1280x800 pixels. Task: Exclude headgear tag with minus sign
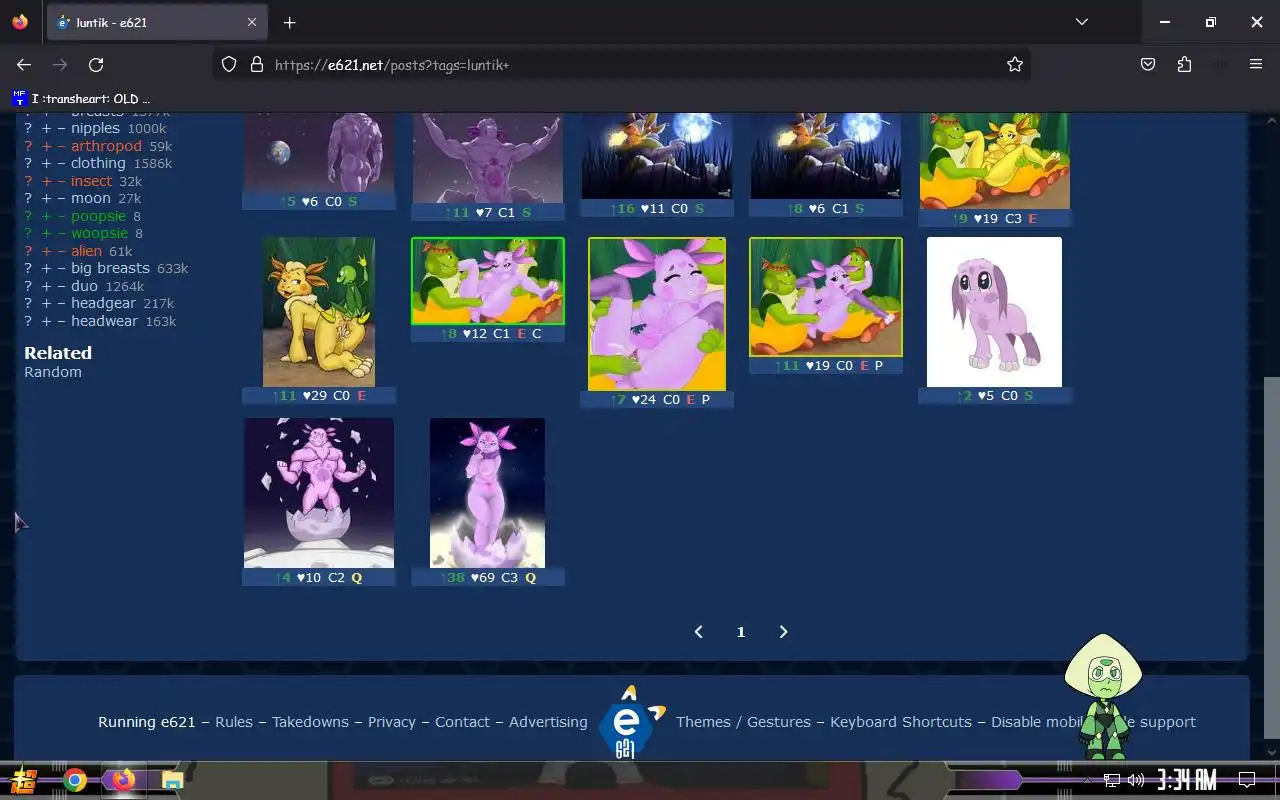pyautogui.click(x=62, y=303)
